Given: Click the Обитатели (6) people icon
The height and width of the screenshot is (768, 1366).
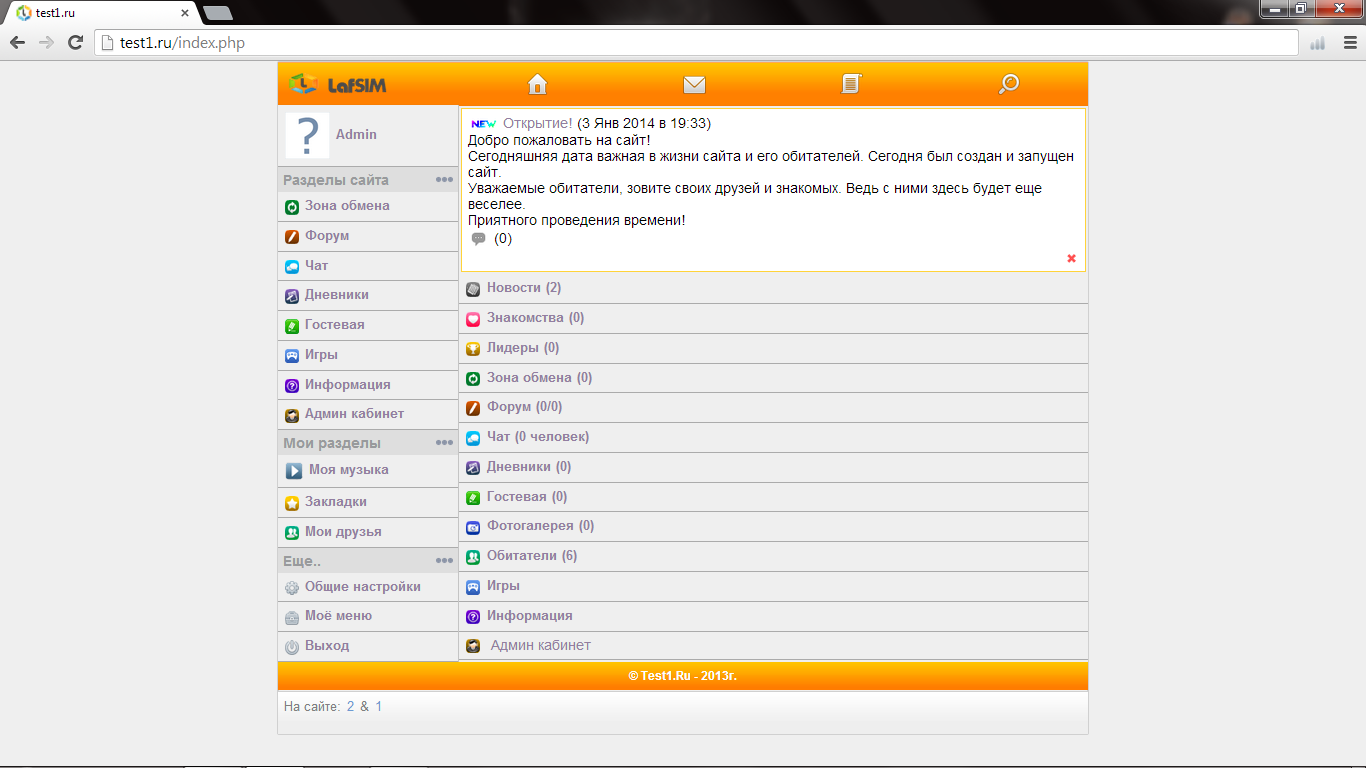Looking at the screenshot, I should [474, 557].
